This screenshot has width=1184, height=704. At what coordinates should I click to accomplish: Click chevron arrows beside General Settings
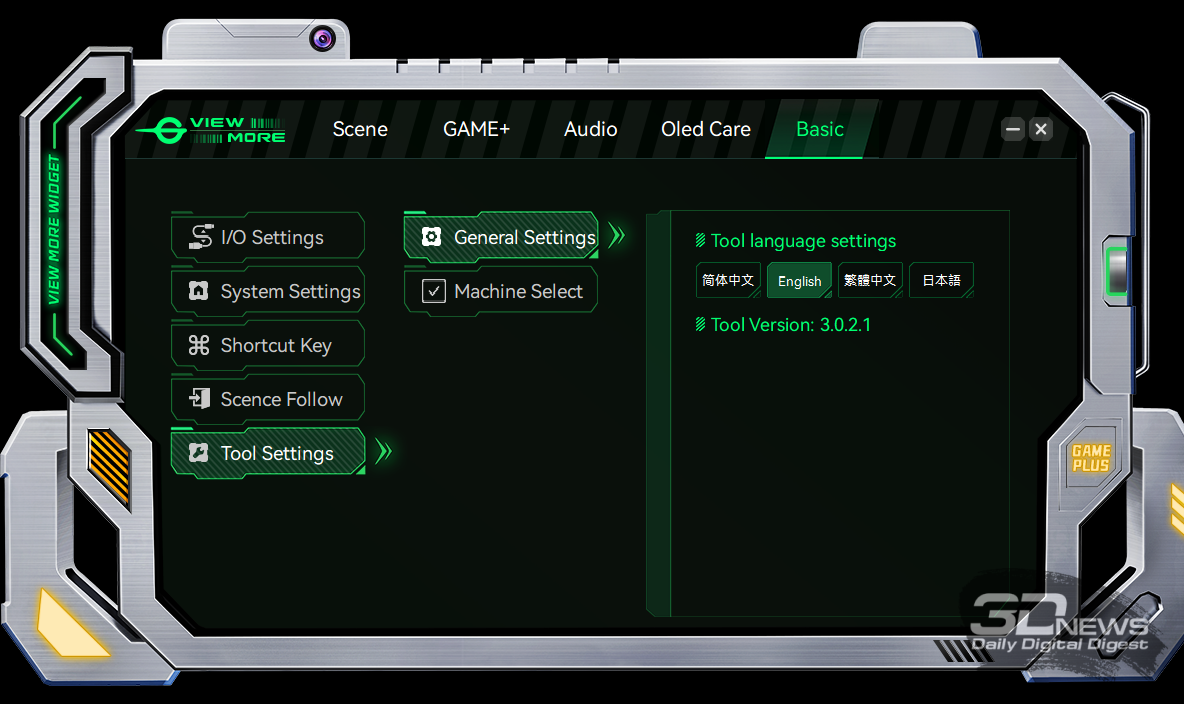coord(616,236)
